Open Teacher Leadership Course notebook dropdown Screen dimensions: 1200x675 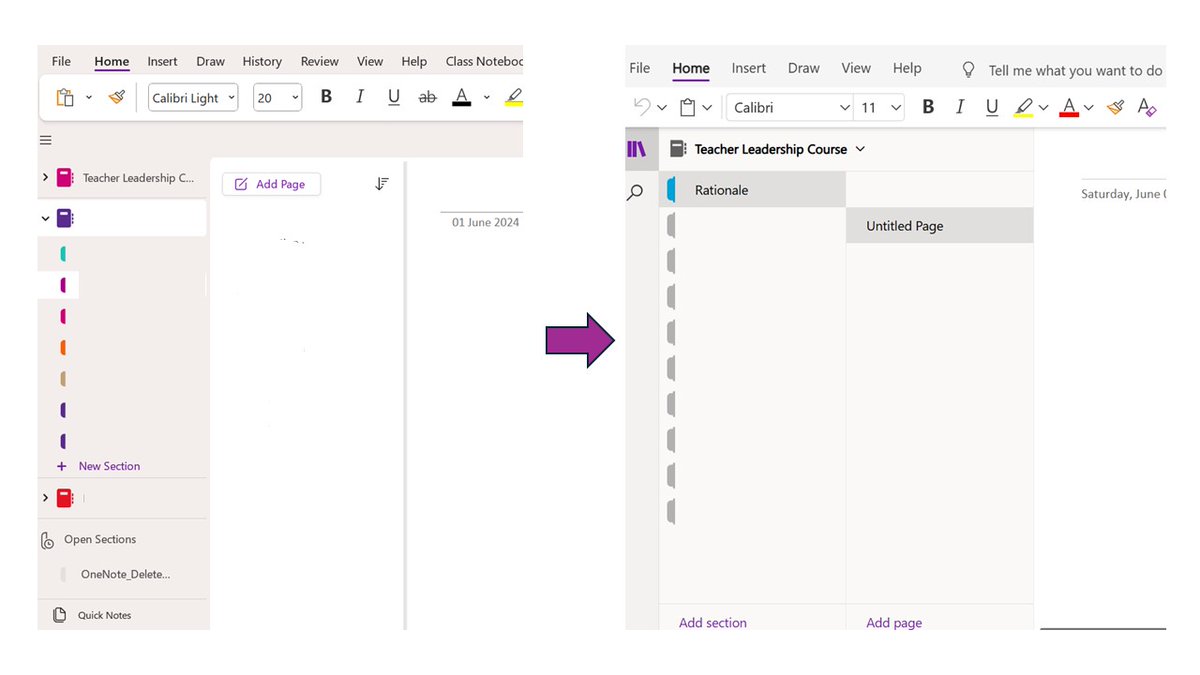(x=861, y=149)
